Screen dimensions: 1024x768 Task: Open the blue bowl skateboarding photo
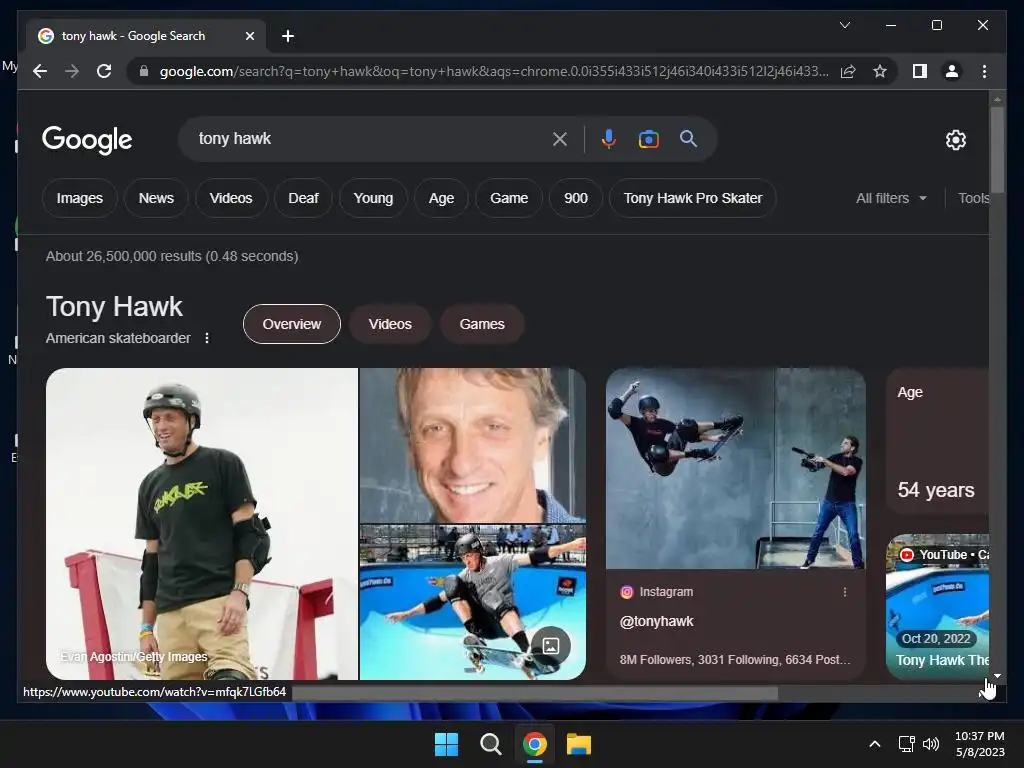coord(473,602)
